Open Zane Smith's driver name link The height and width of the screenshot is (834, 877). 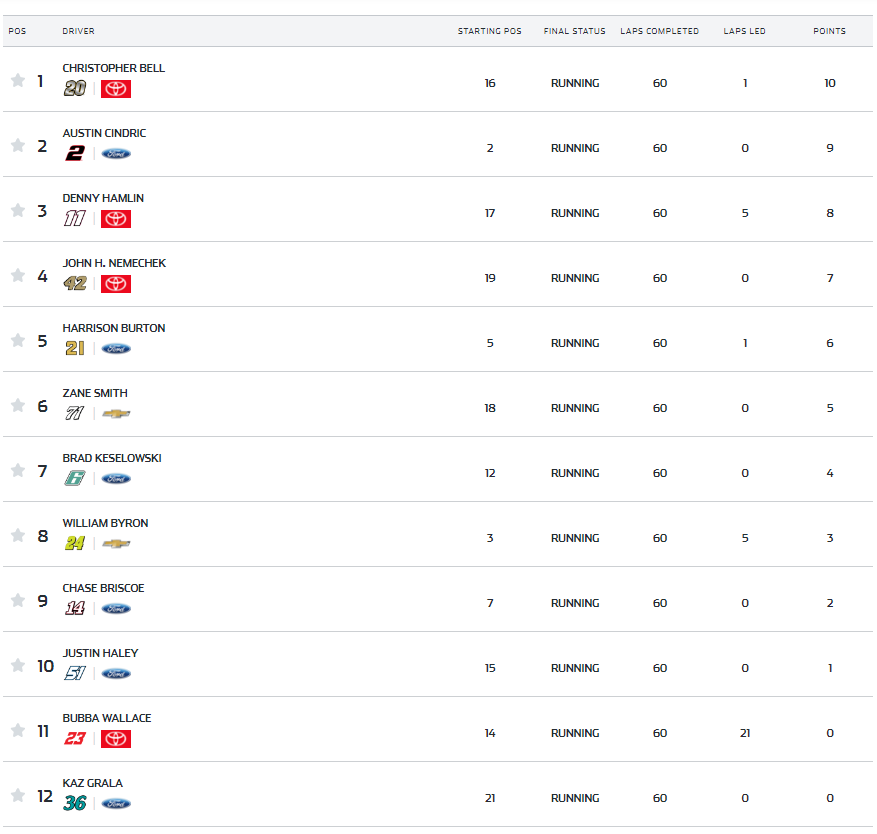coord(95,393)
